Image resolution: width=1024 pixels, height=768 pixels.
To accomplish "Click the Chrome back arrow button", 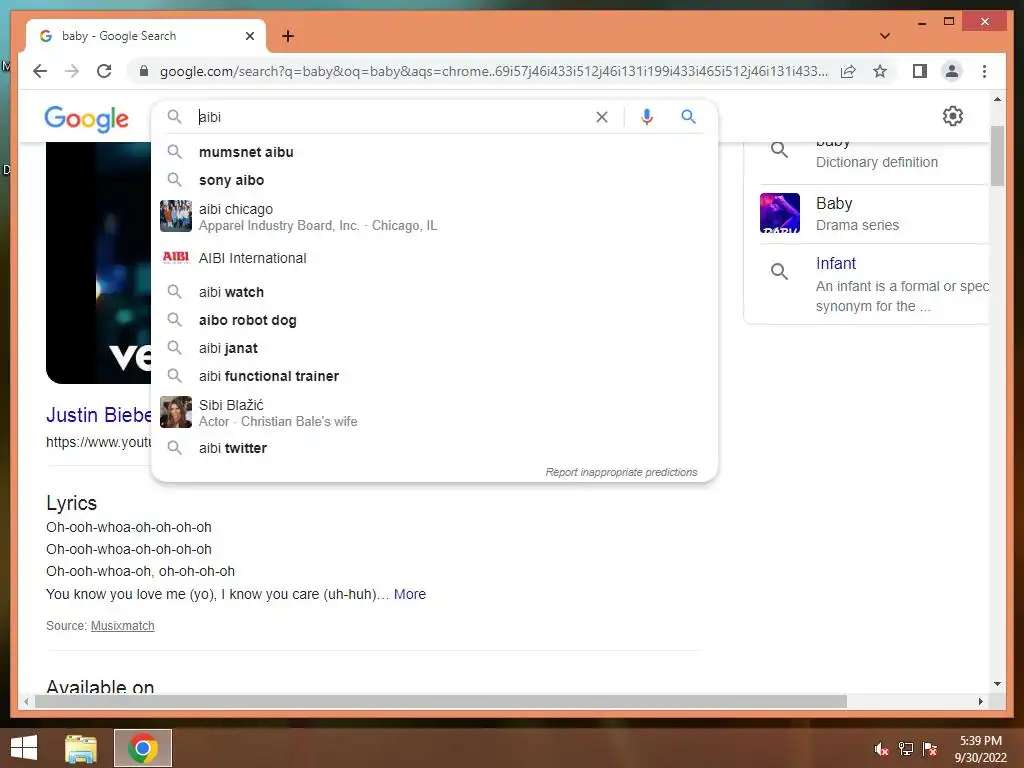I will pos(40,71).
